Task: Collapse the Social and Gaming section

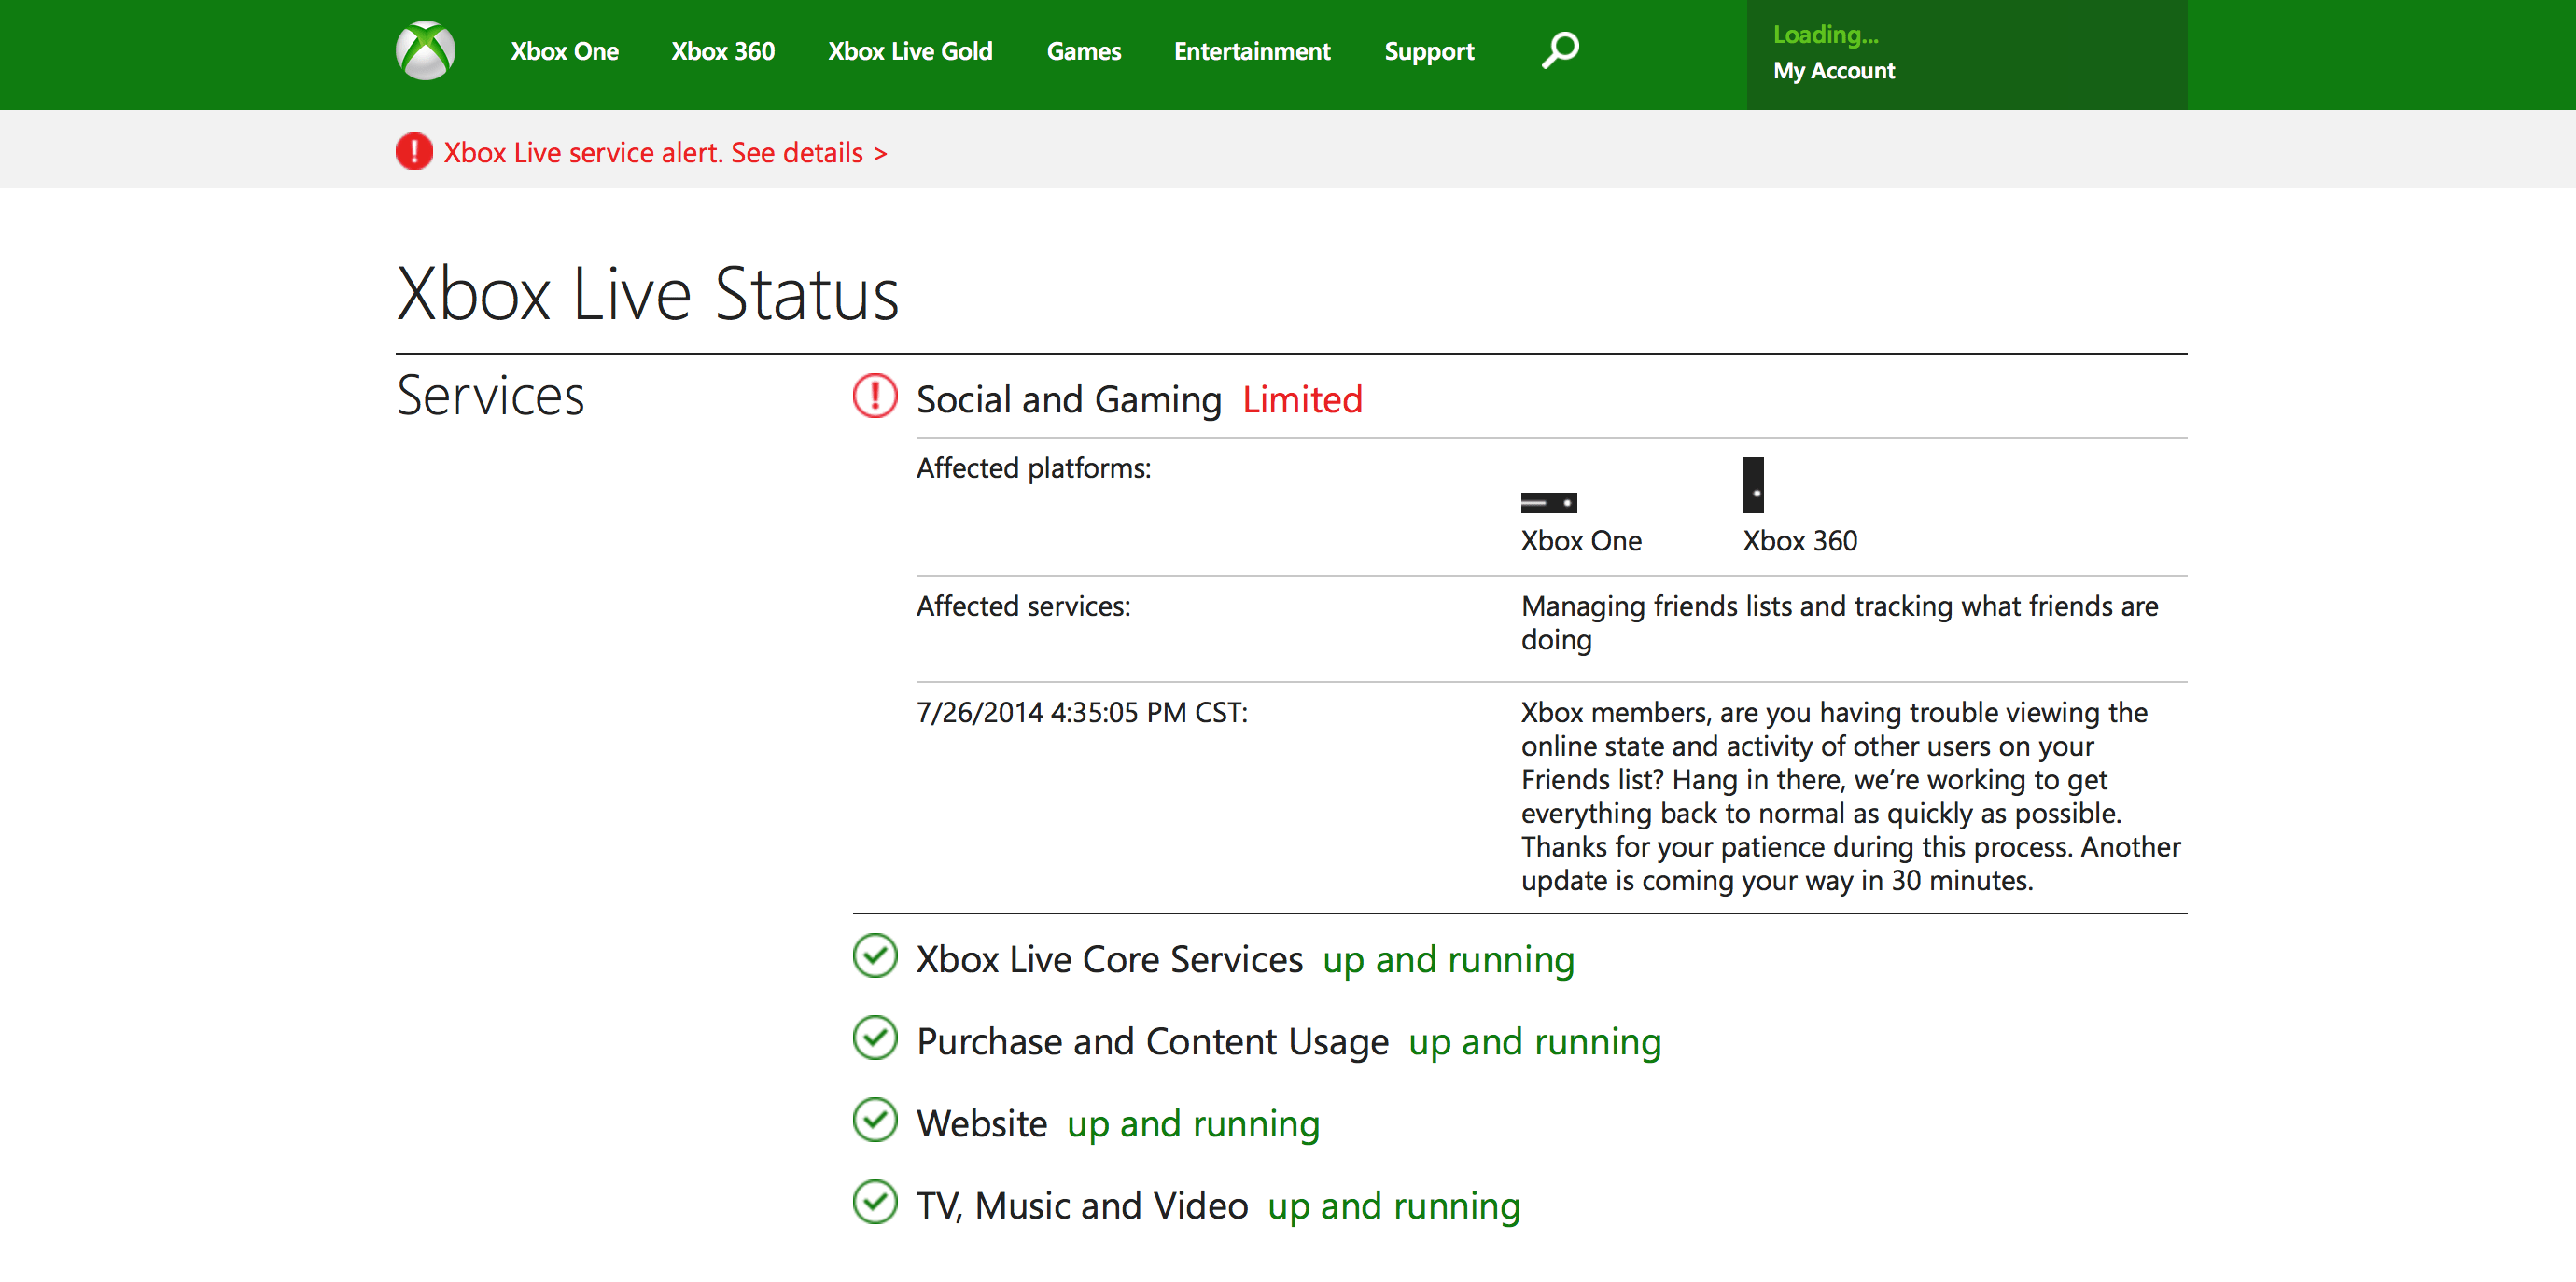Action: point(1068,400)
